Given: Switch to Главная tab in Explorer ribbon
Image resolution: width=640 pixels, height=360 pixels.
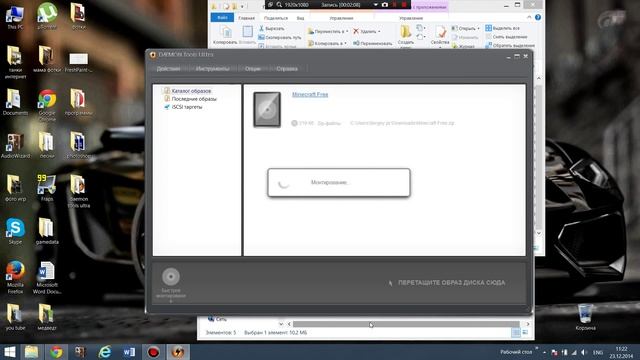Looking at the screenshot, I should pos(247,18).
